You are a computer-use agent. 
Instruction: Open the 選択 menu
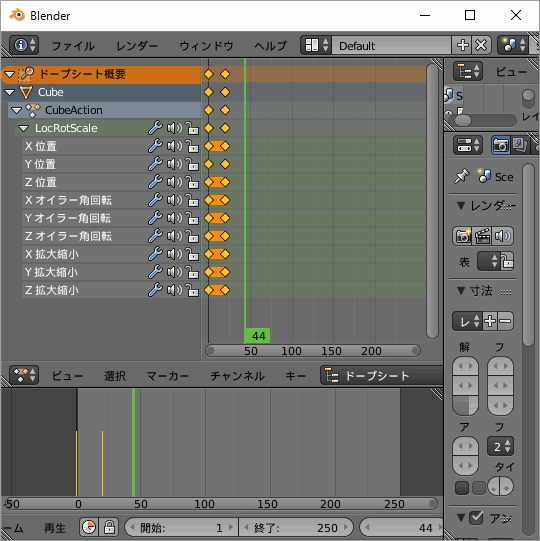click(x=115, y=376)
